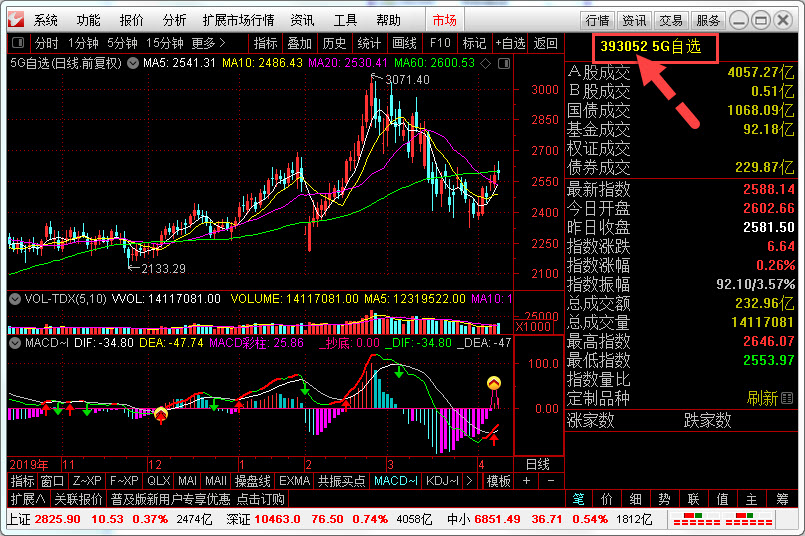The width and height of the screenshot is (805, 536).
Task: Click the 交易 button
Action: tap(672, 21)
